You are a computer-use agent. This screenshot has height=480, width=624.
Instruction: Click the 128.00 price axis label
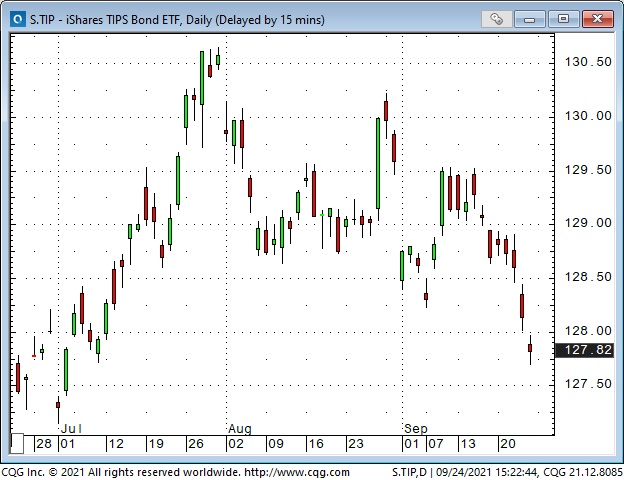588,331
